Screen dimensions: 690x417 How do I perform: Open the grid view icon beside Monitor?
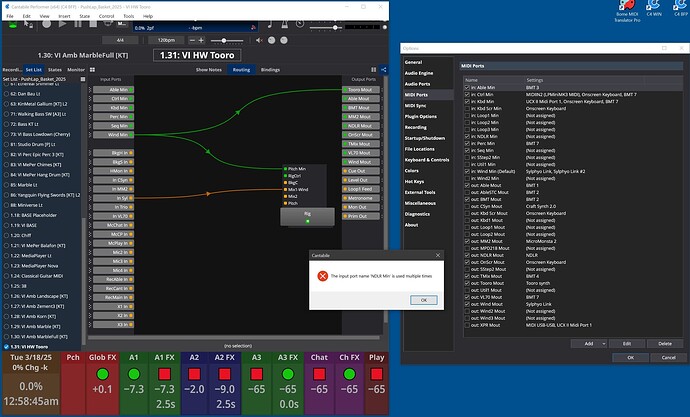pyautogui.click(x=92, y=70)
